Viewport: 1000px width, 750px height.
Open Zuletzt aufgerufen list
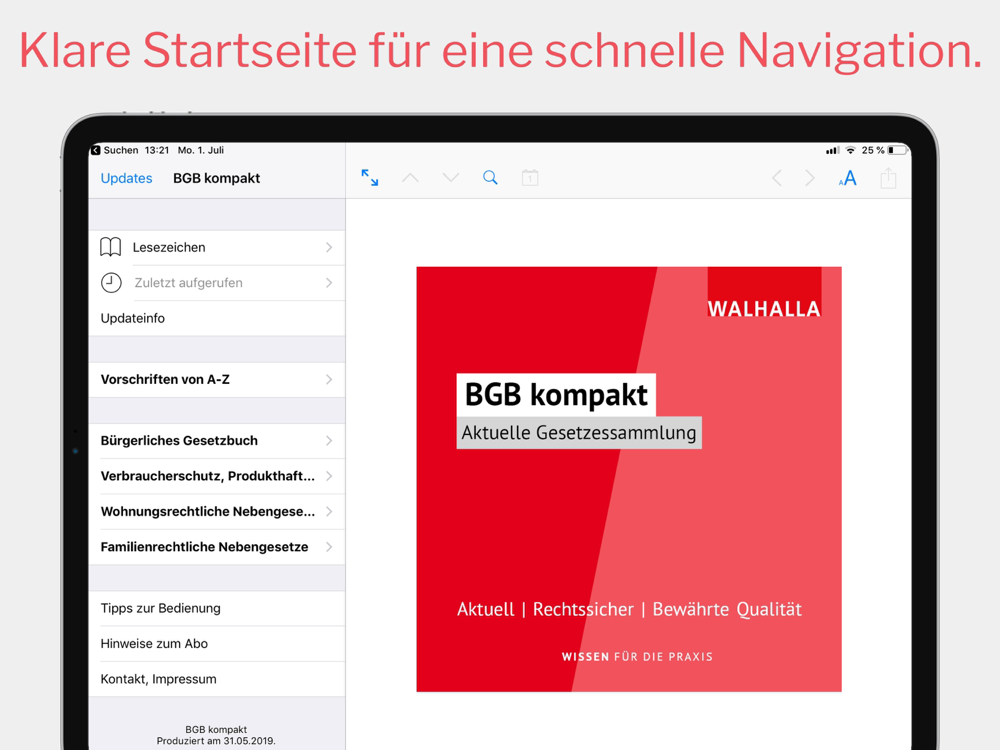pyautogui.click(x=217, y=283)
